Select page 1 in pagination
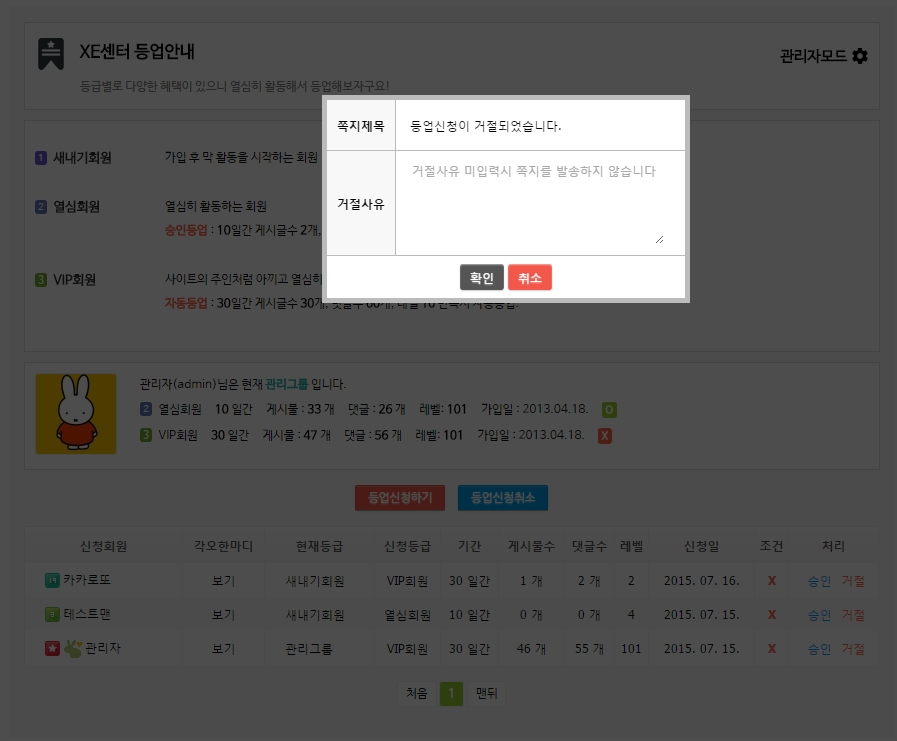The image size is (897, 741). click(451, 694)
